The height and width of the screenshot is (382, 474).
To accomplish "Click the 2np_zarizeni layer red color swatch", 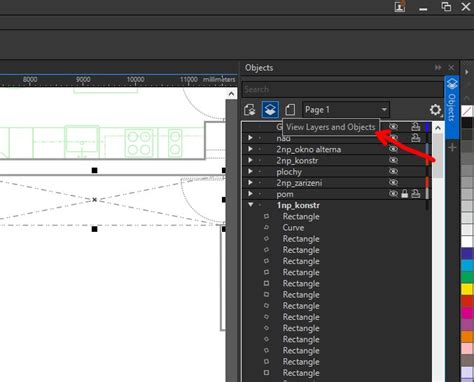I will pos(427,182).
